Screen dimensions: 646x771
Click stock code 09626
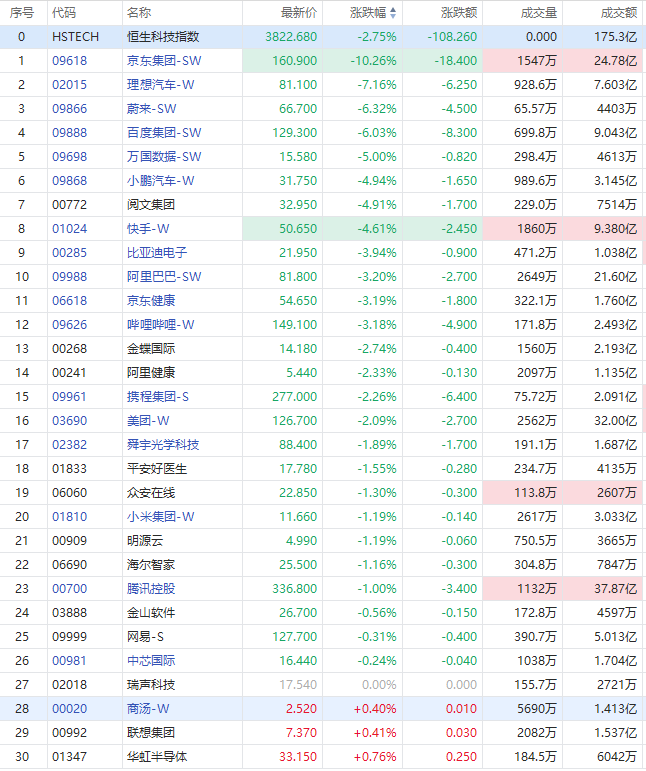[x=69, y=325]
